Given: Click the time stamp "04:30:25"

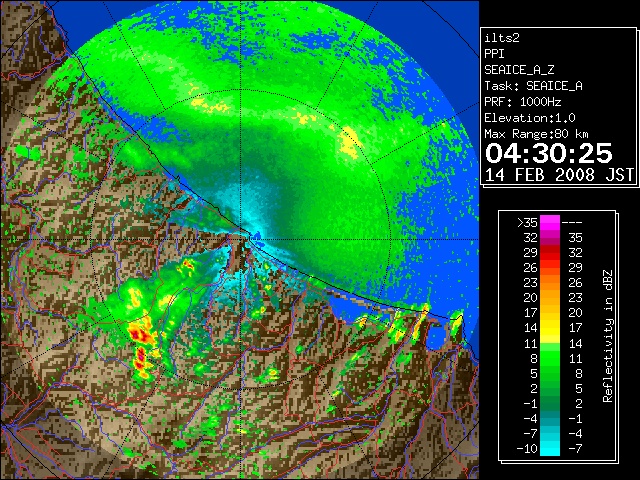Looking at the screenshot, I should pos(549,153).
